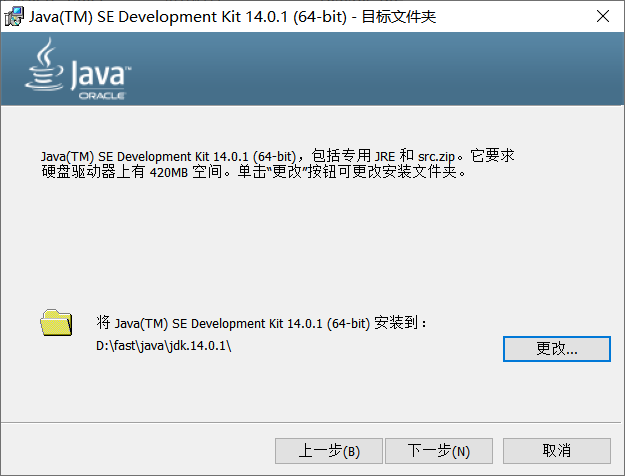
Task: Click the window title 目标文件夹
Action: coord(399,17)
